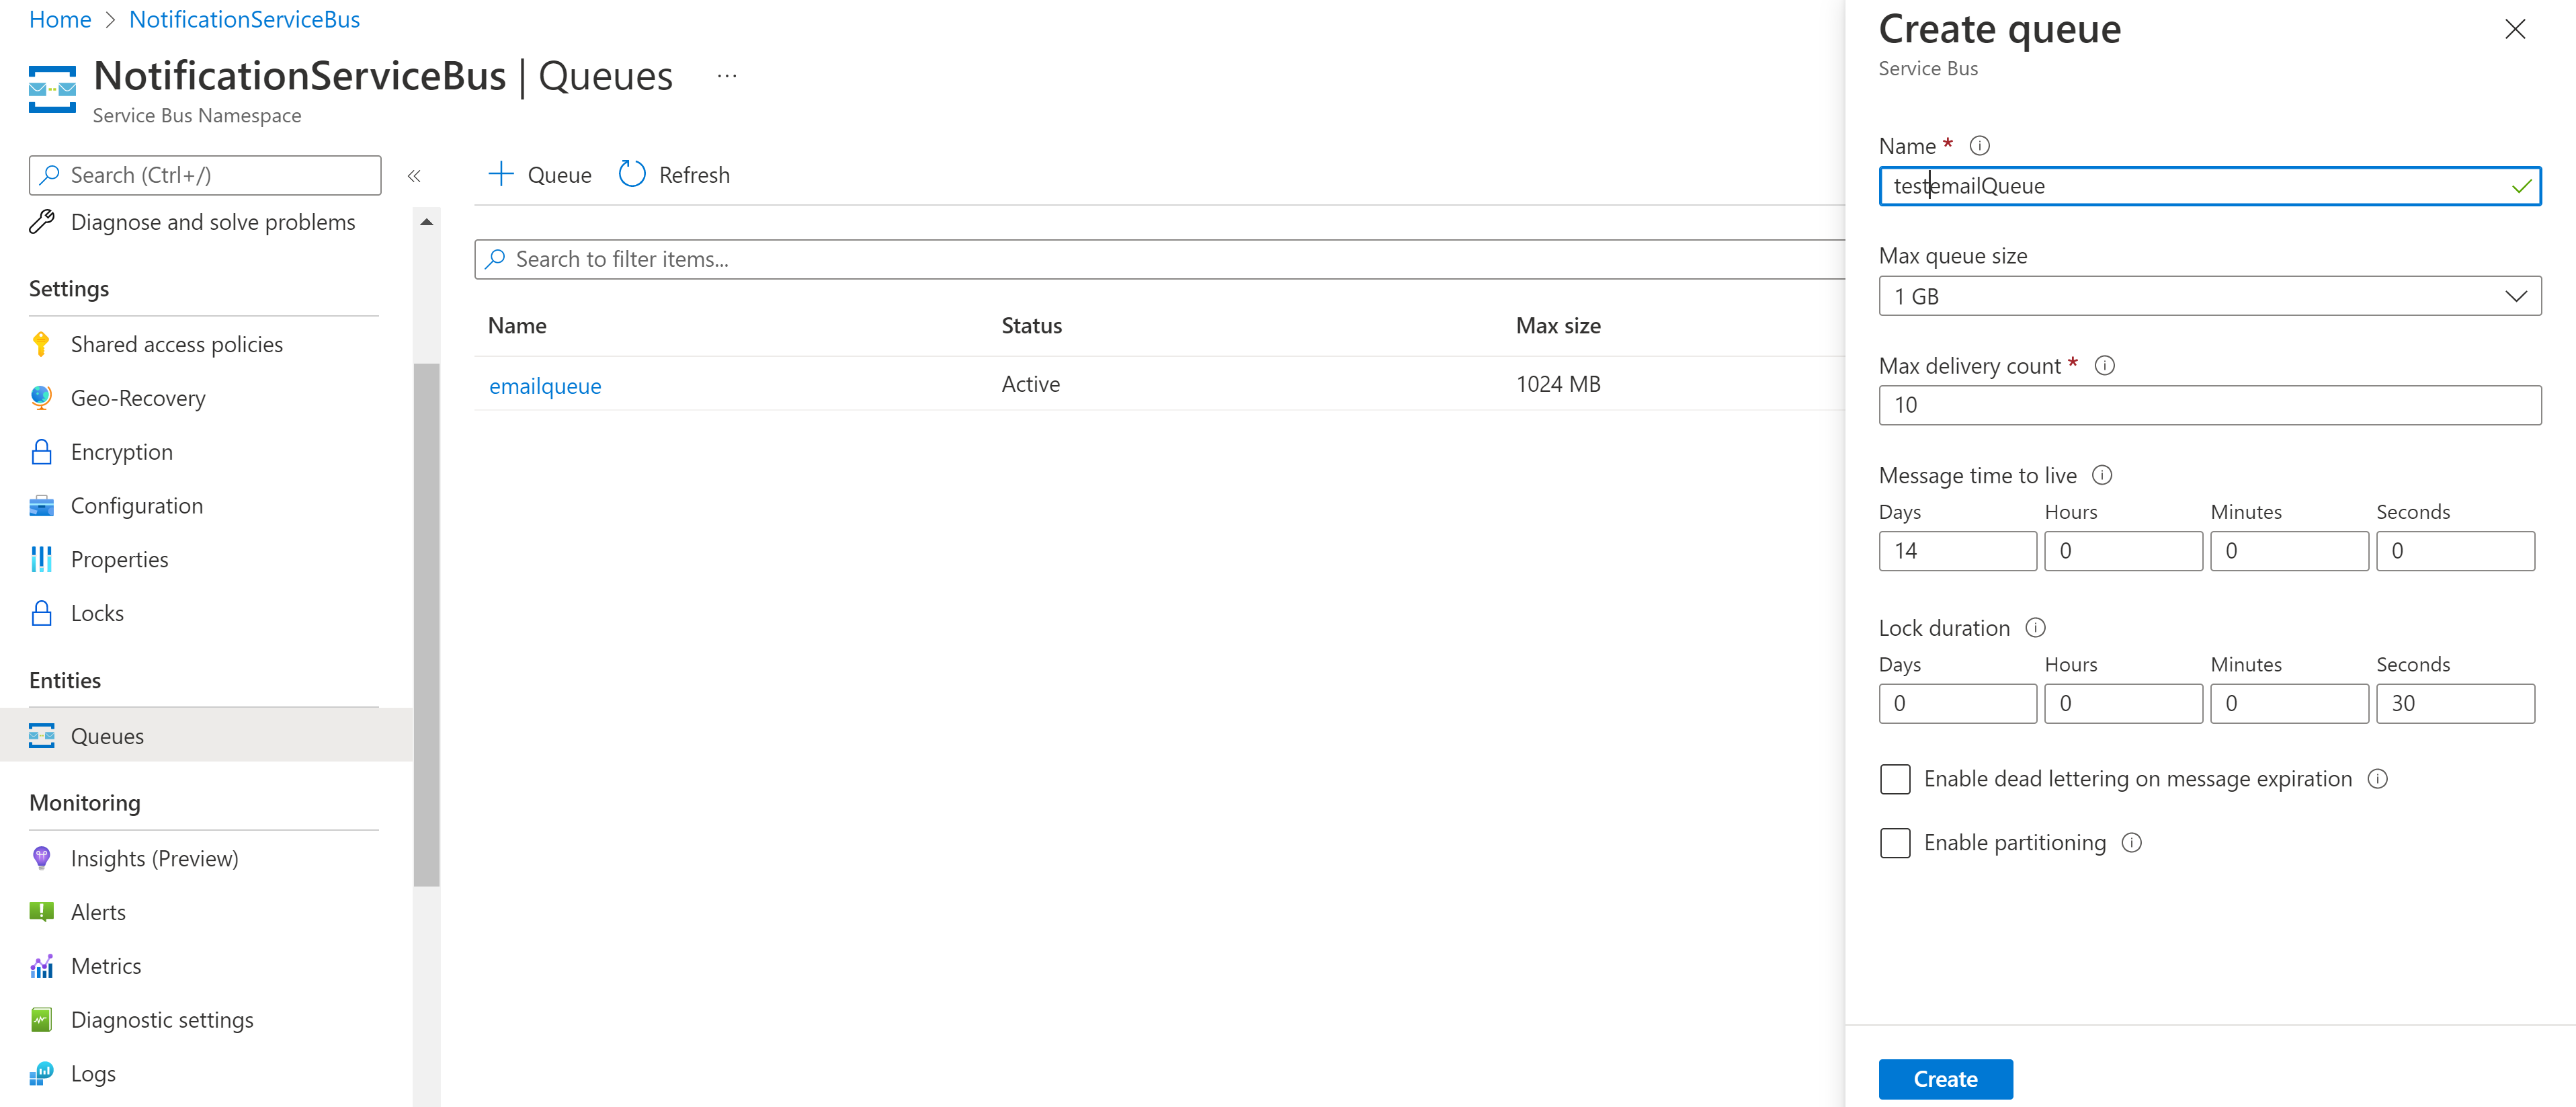Create the testemailQueue queue
The image size is (2576, 1107).
coord(1944,1079)
